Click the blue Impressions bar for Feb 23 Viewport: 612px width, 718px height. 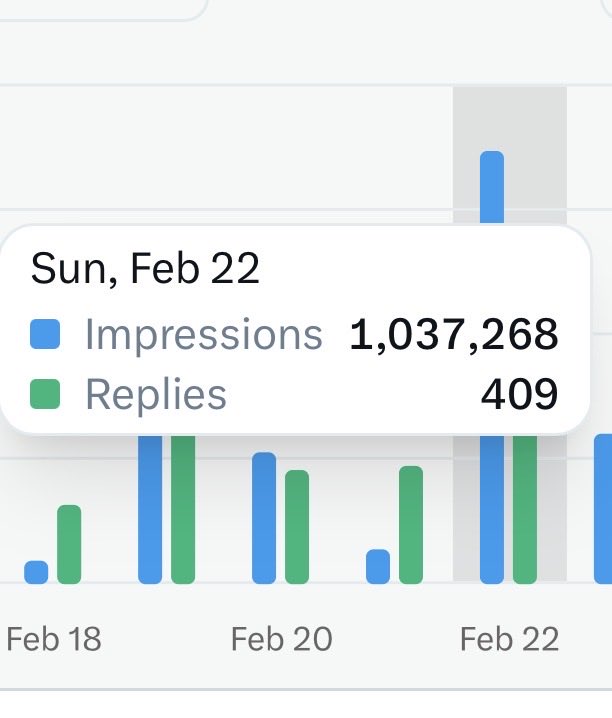pyautogui.click(x=603, y=509)
